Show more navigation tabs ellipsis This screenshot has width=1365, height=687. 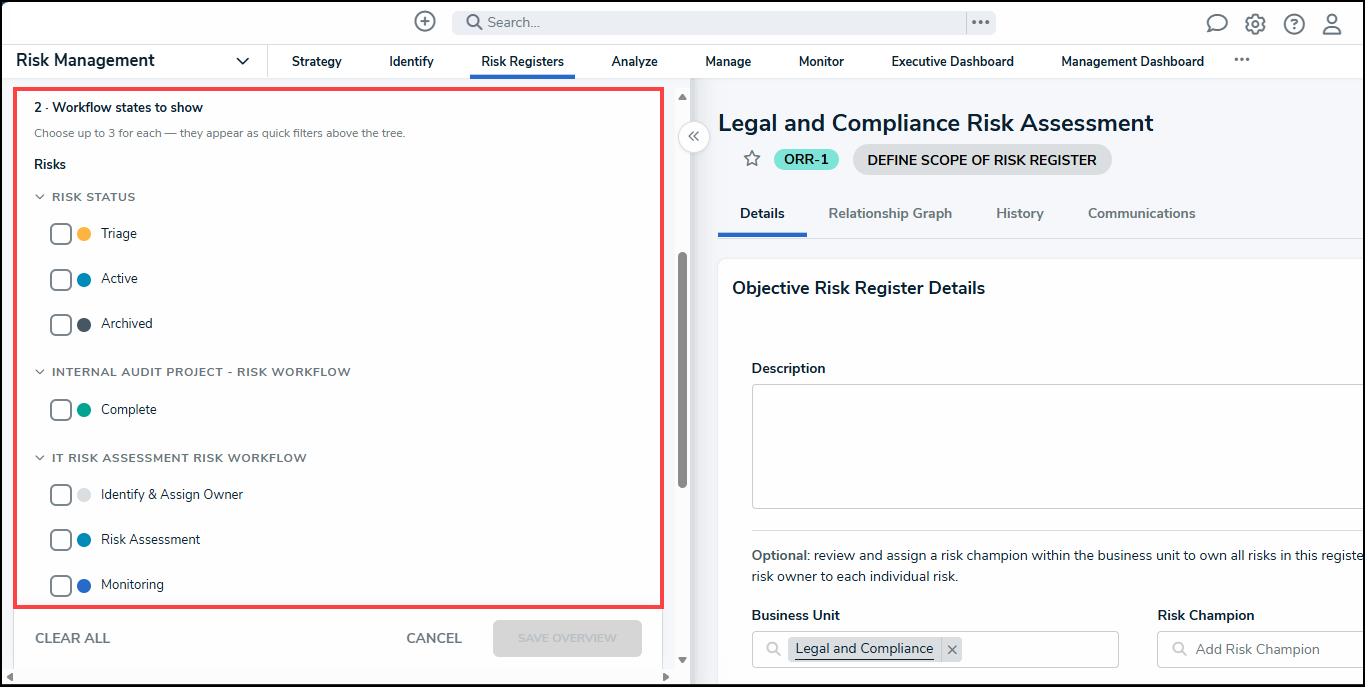1242,60
